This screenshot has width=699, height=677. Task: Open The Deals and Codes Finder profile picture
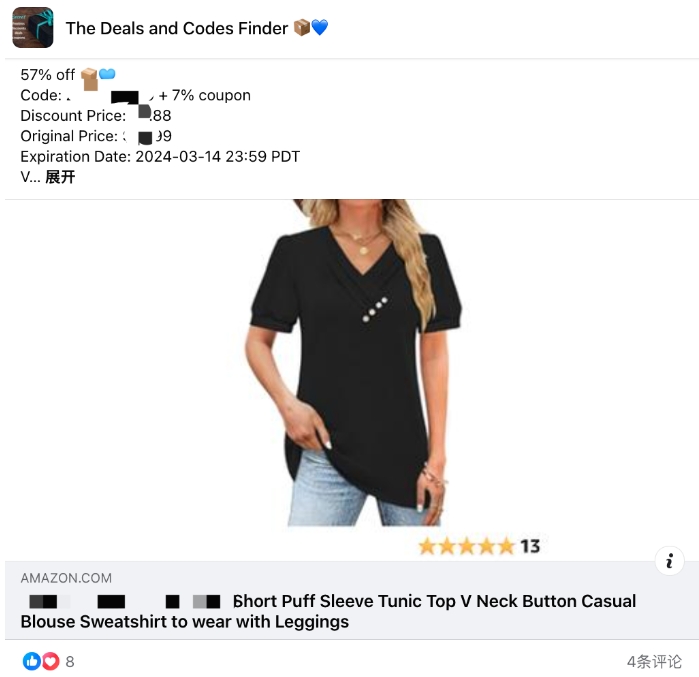33,28
